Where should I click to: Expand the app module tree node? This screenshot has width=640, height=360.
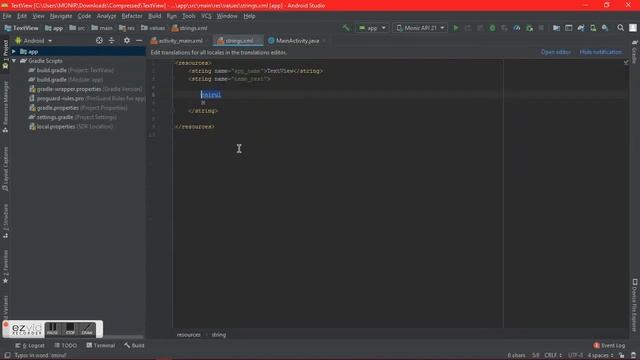[14, 52]
